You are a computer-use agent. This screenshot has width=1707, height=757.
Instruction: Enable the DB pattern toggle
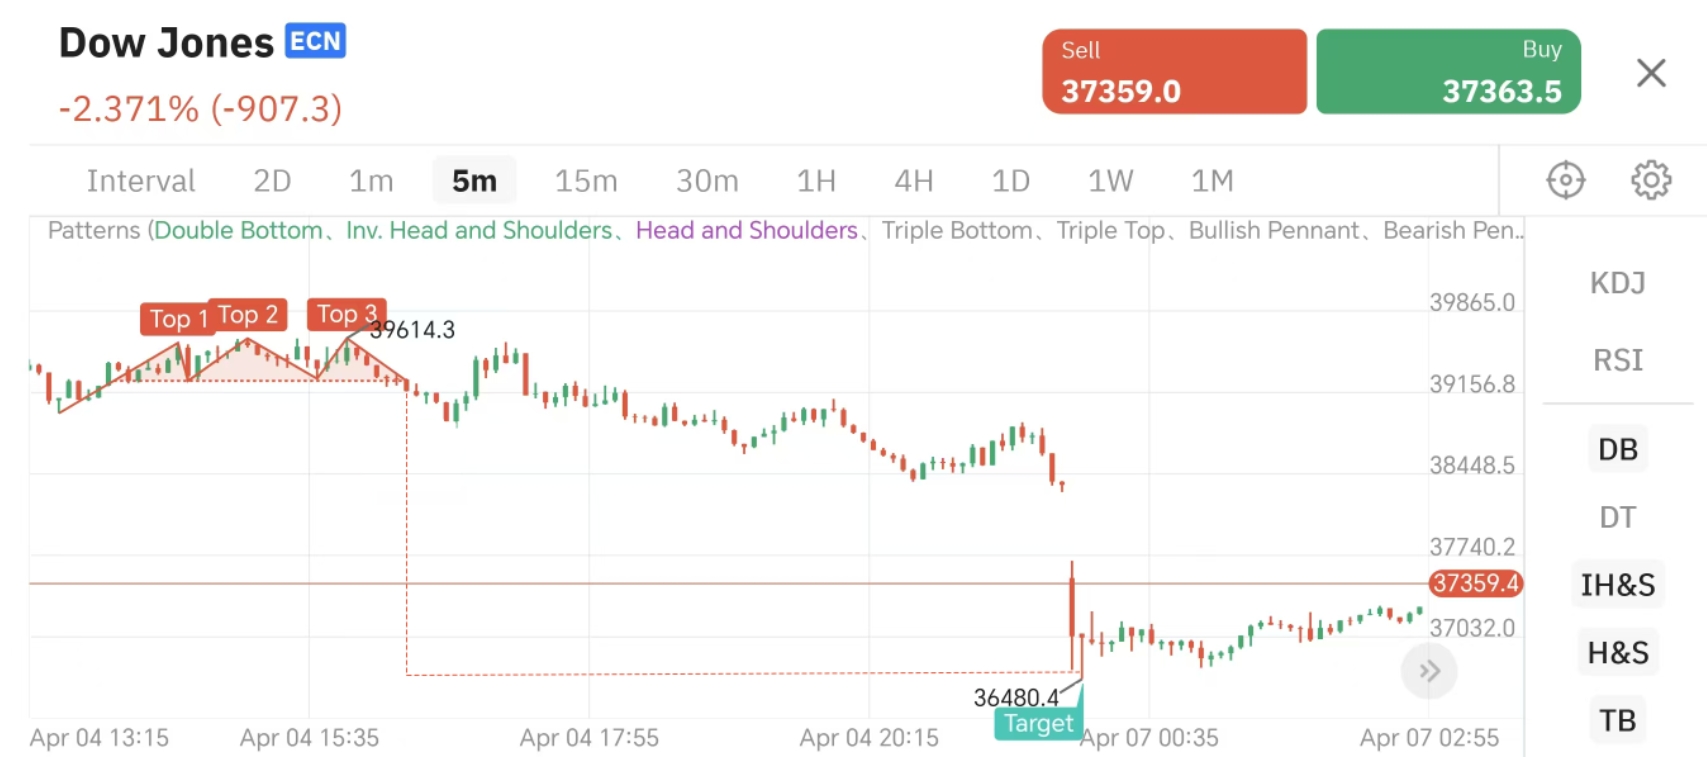click(1617, 449)
